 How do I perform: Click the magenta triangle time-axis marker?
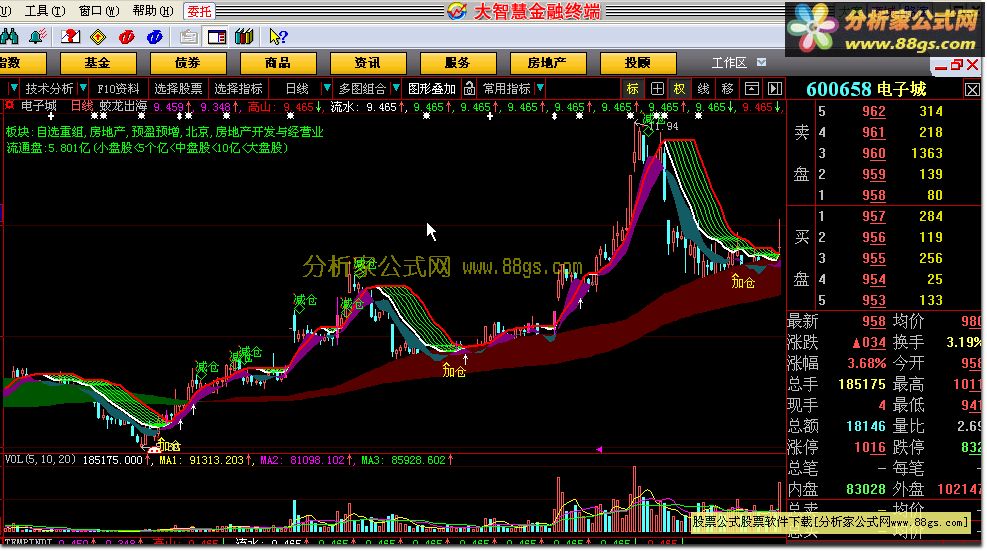coord(599,449)
